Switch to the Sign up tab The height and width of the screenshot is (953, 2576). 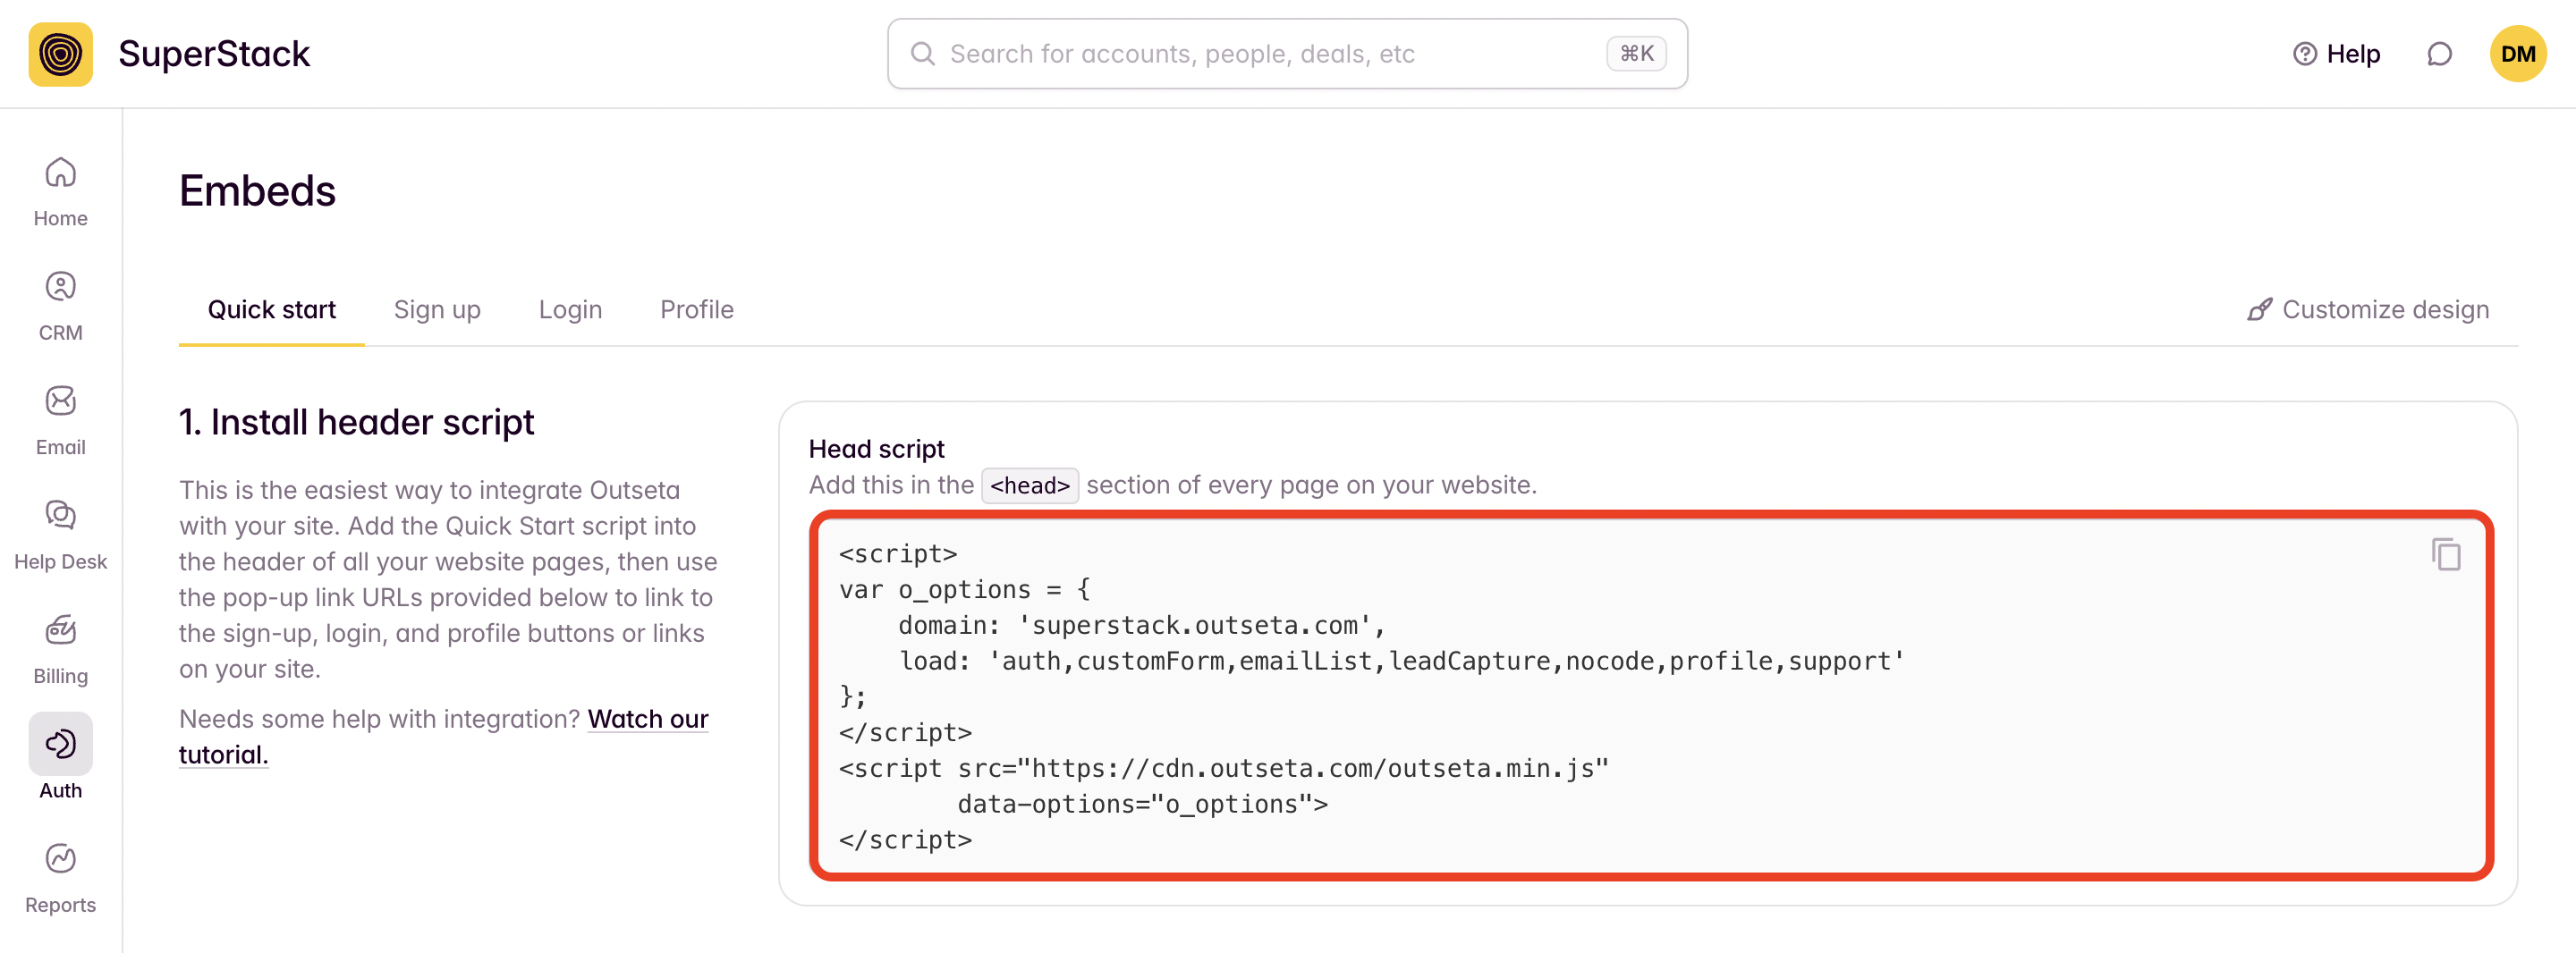click(437, 310)
